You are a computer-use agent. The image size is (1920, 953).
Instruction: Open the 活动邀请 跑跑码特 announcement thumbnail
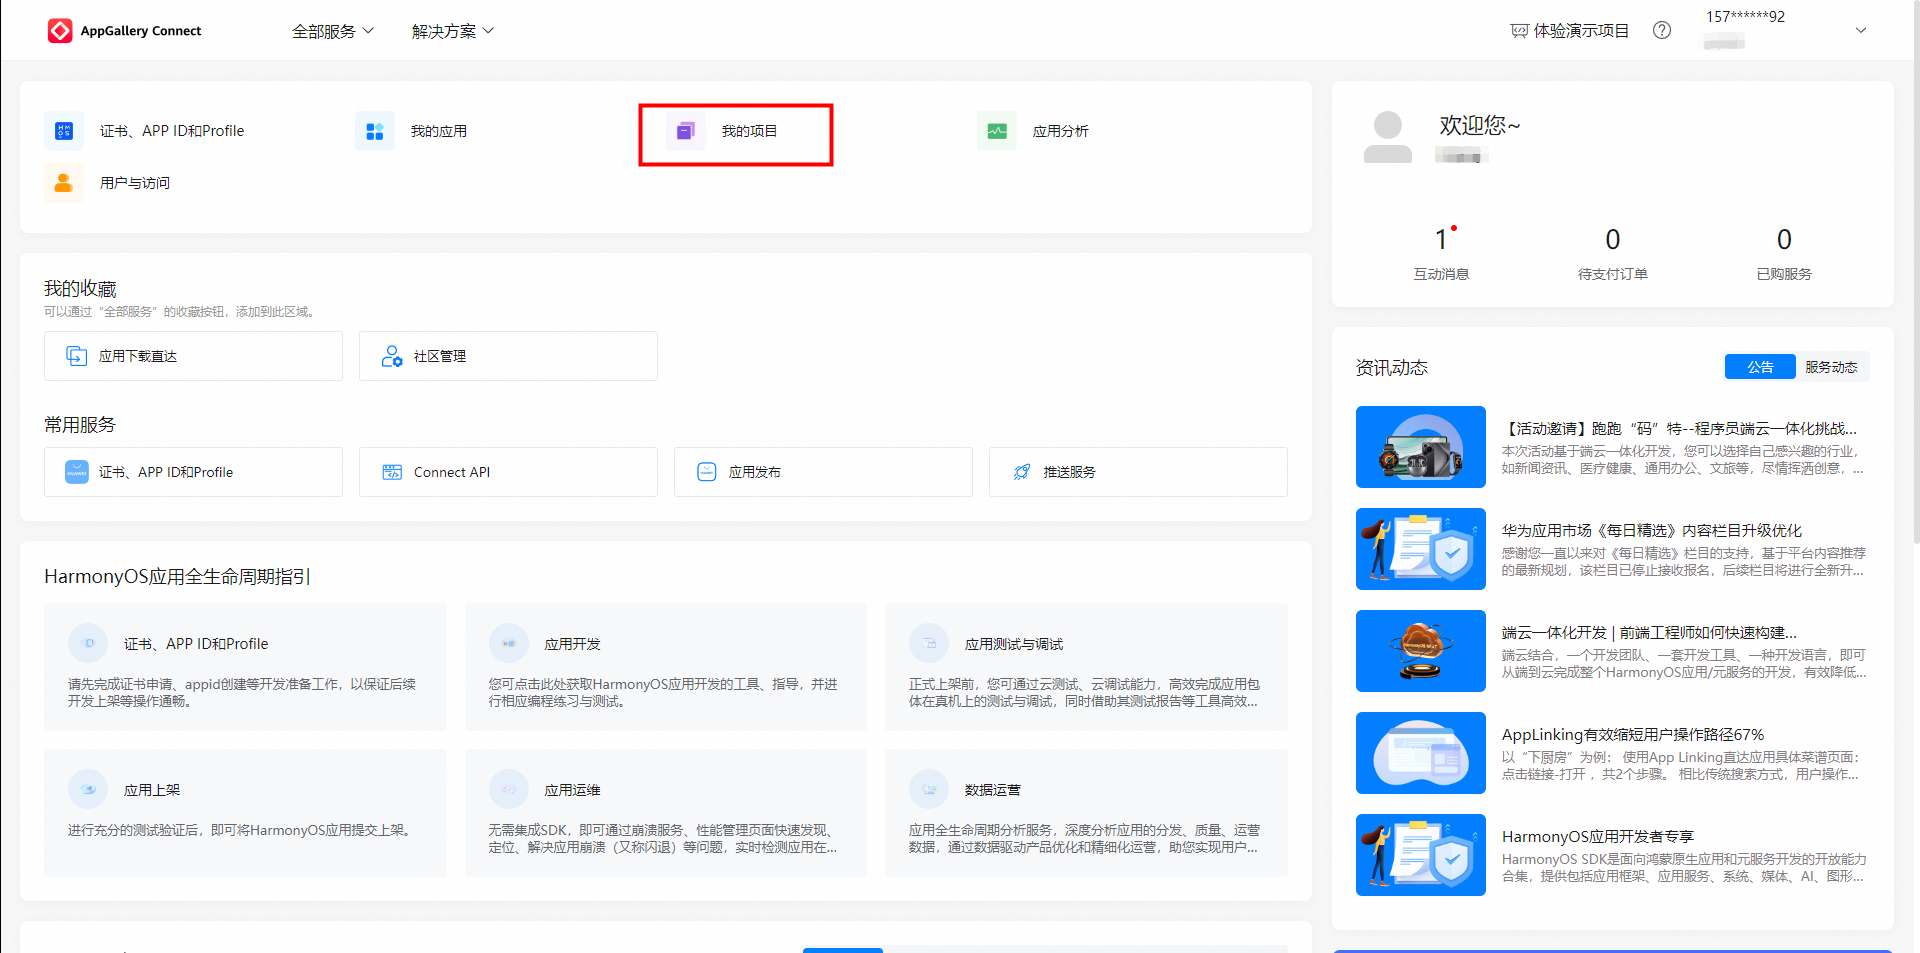tap(1421, 447)
